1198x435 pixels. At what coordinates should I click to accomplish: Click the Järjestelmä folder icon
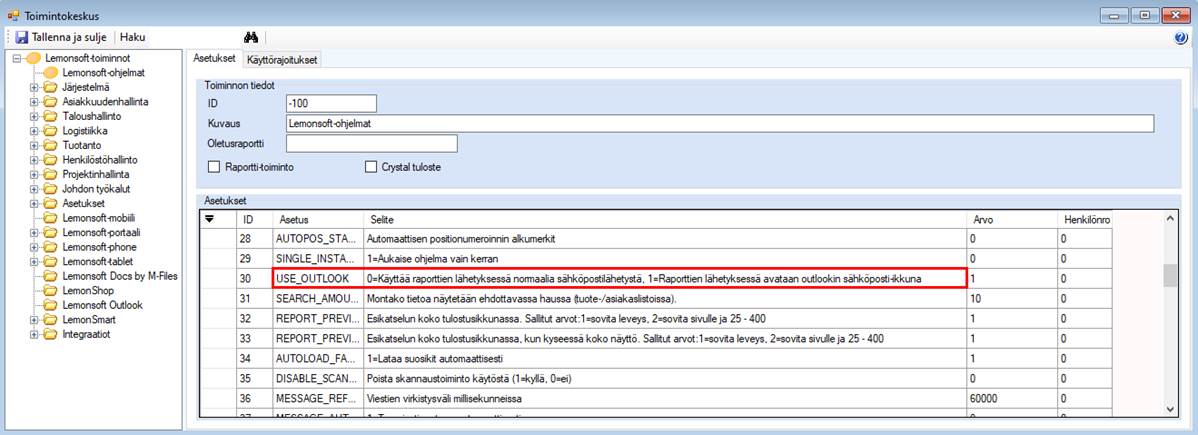coord(50,87)
